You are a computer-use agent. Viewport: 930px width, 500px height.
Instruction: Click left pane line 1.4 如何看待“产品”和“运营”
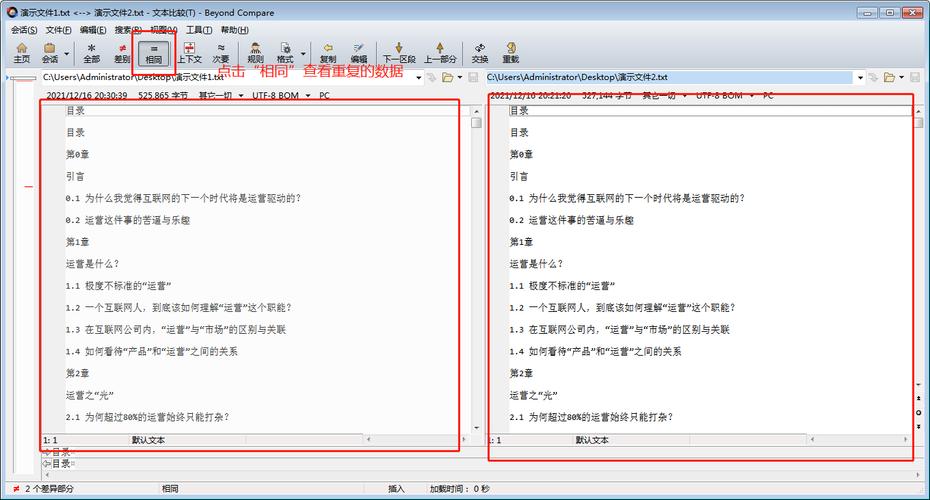(151, 352)
